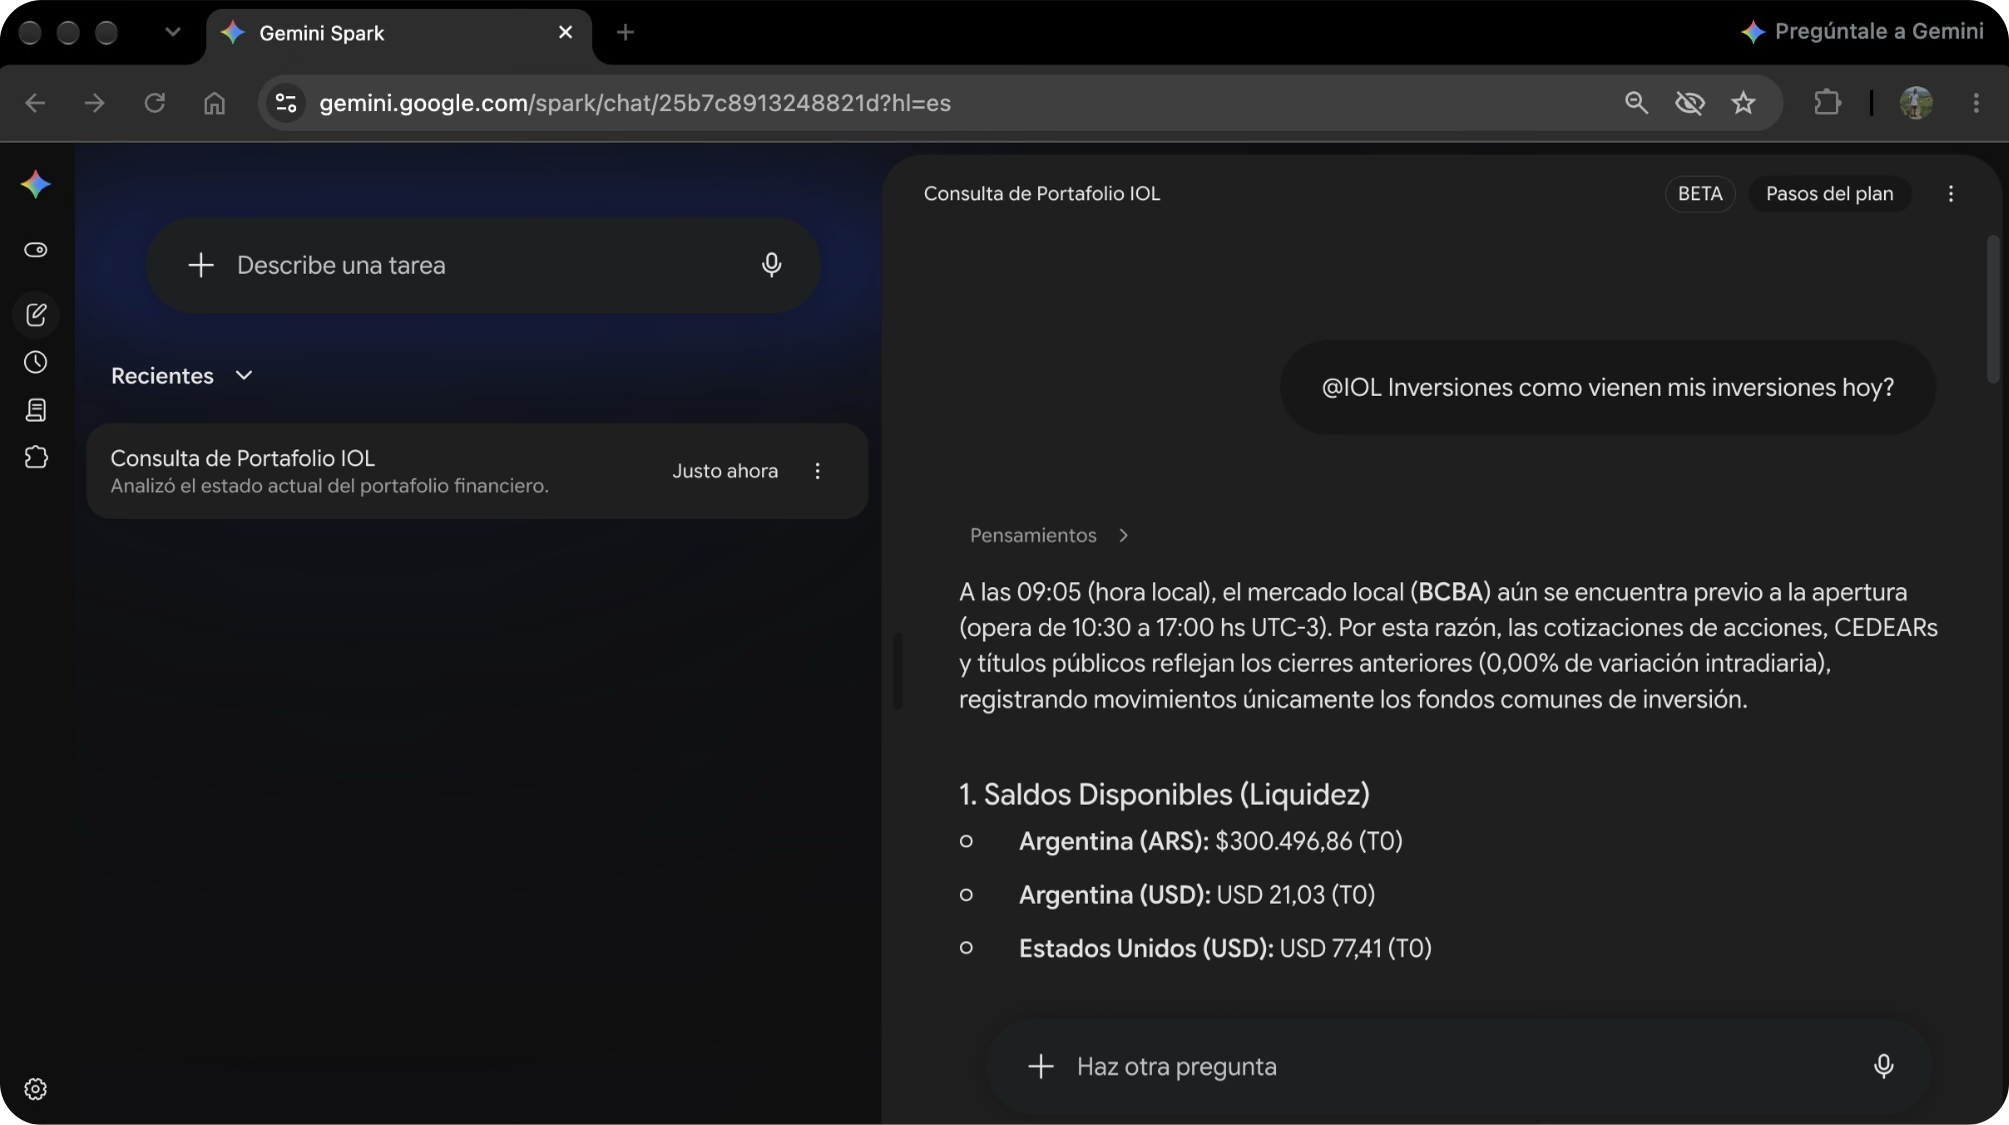
Task: Open the document list icon in sidebar
Action: click(x=36, y=410)
